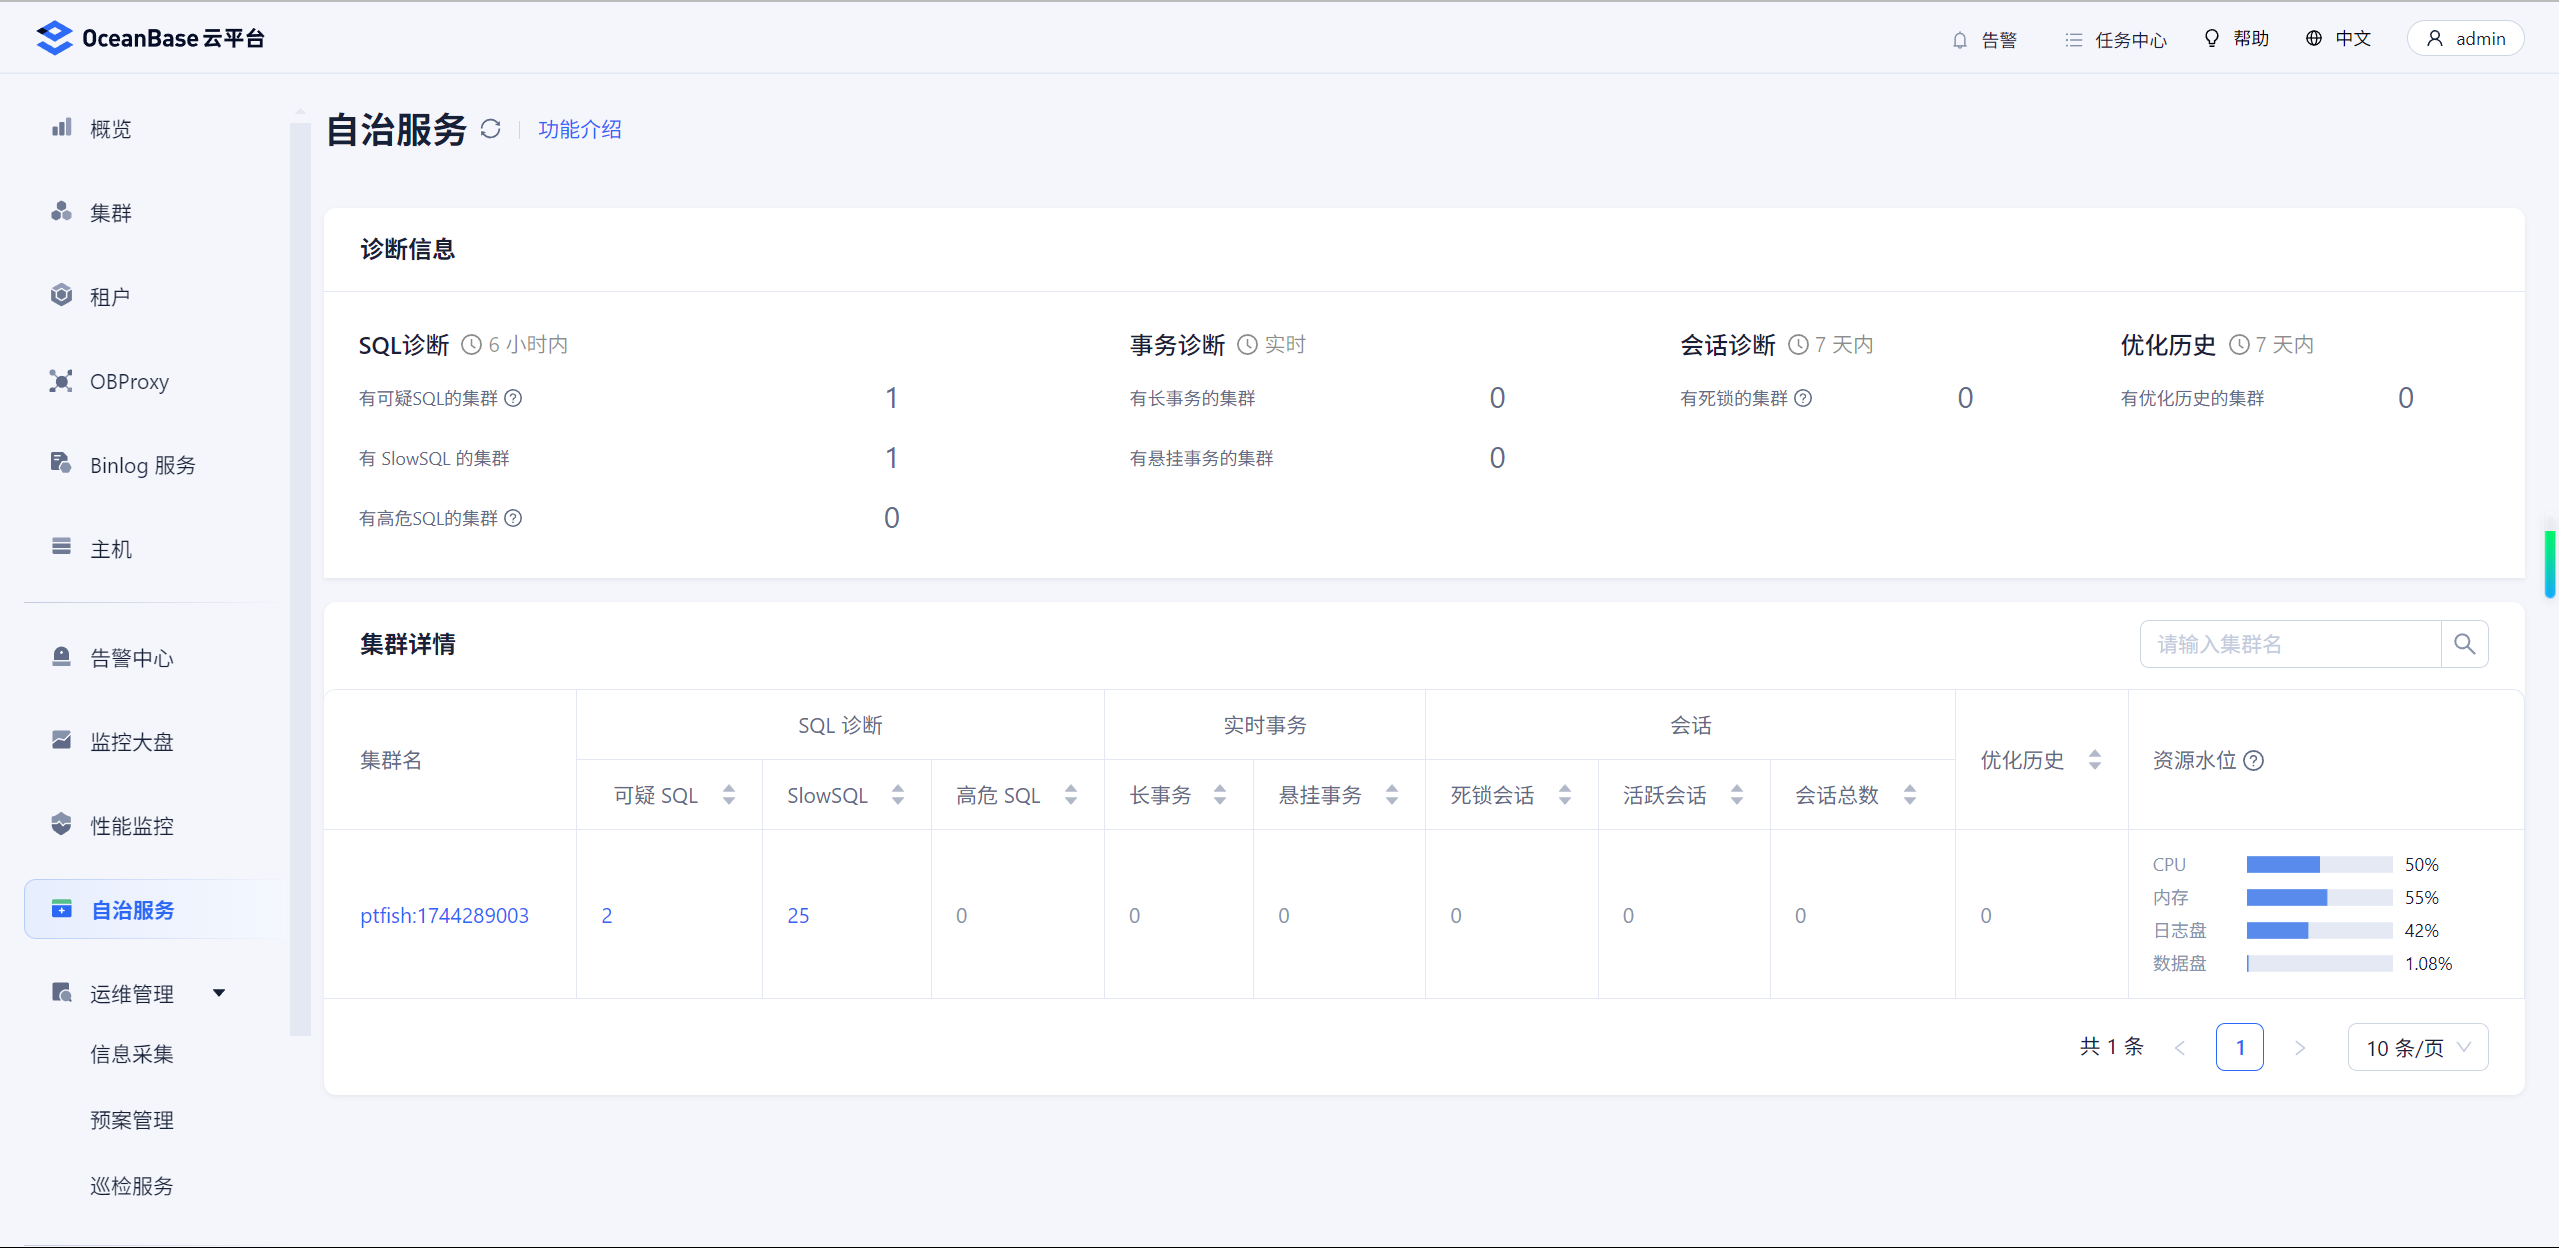Open 巡检服务 submenu item
This screenshot has width=2559, height=1248.
[x=131, y=1186]
